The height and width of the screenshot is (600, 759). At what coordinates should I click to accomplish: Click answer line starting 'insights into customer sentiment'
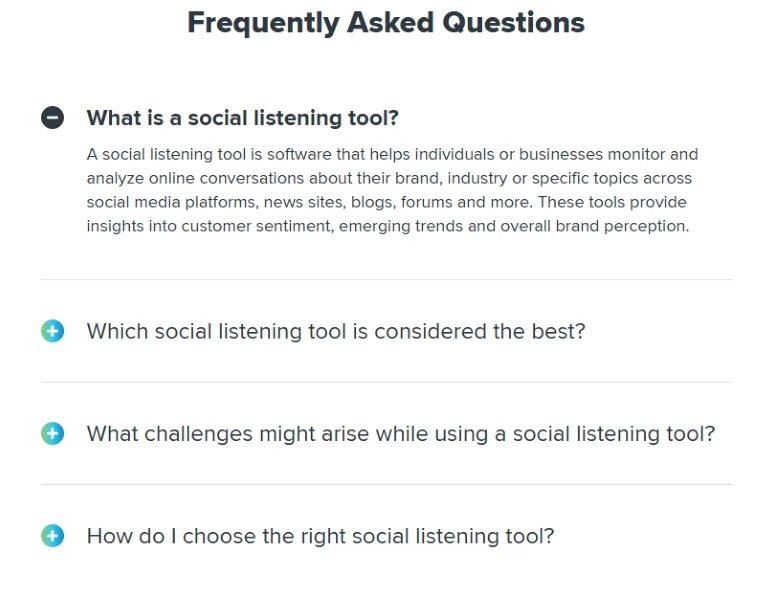click(x=388, y=226)
